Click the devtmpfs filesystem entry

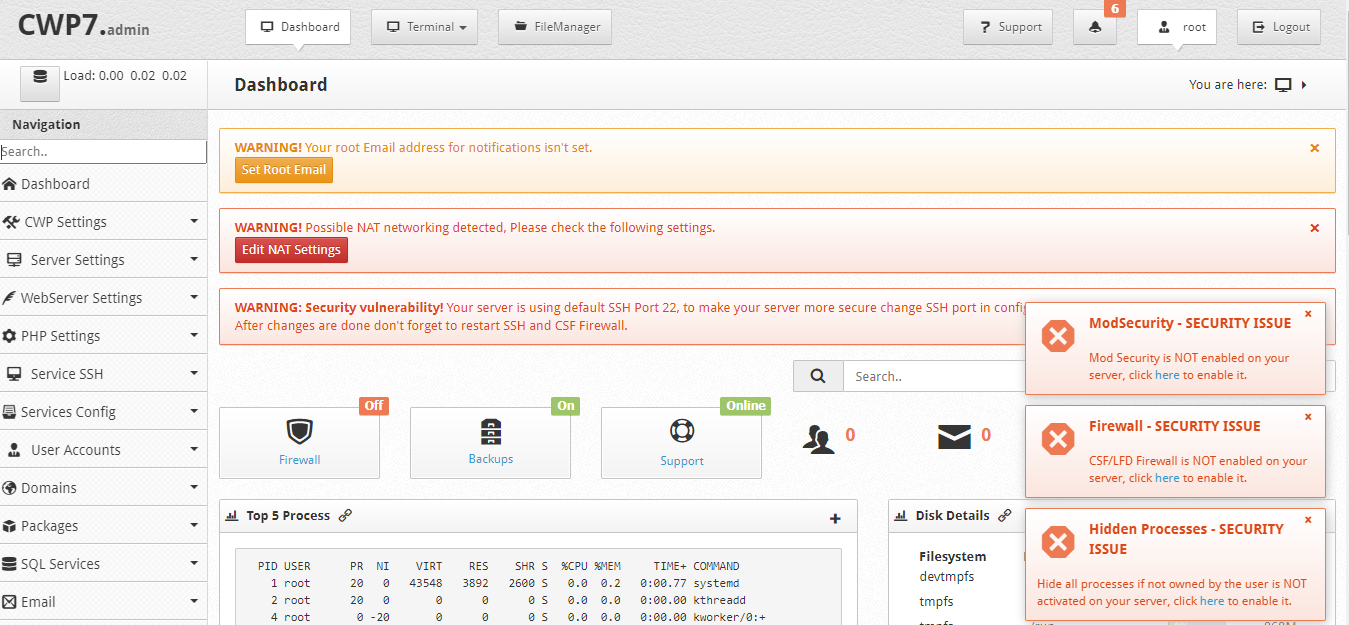point(946,577)
